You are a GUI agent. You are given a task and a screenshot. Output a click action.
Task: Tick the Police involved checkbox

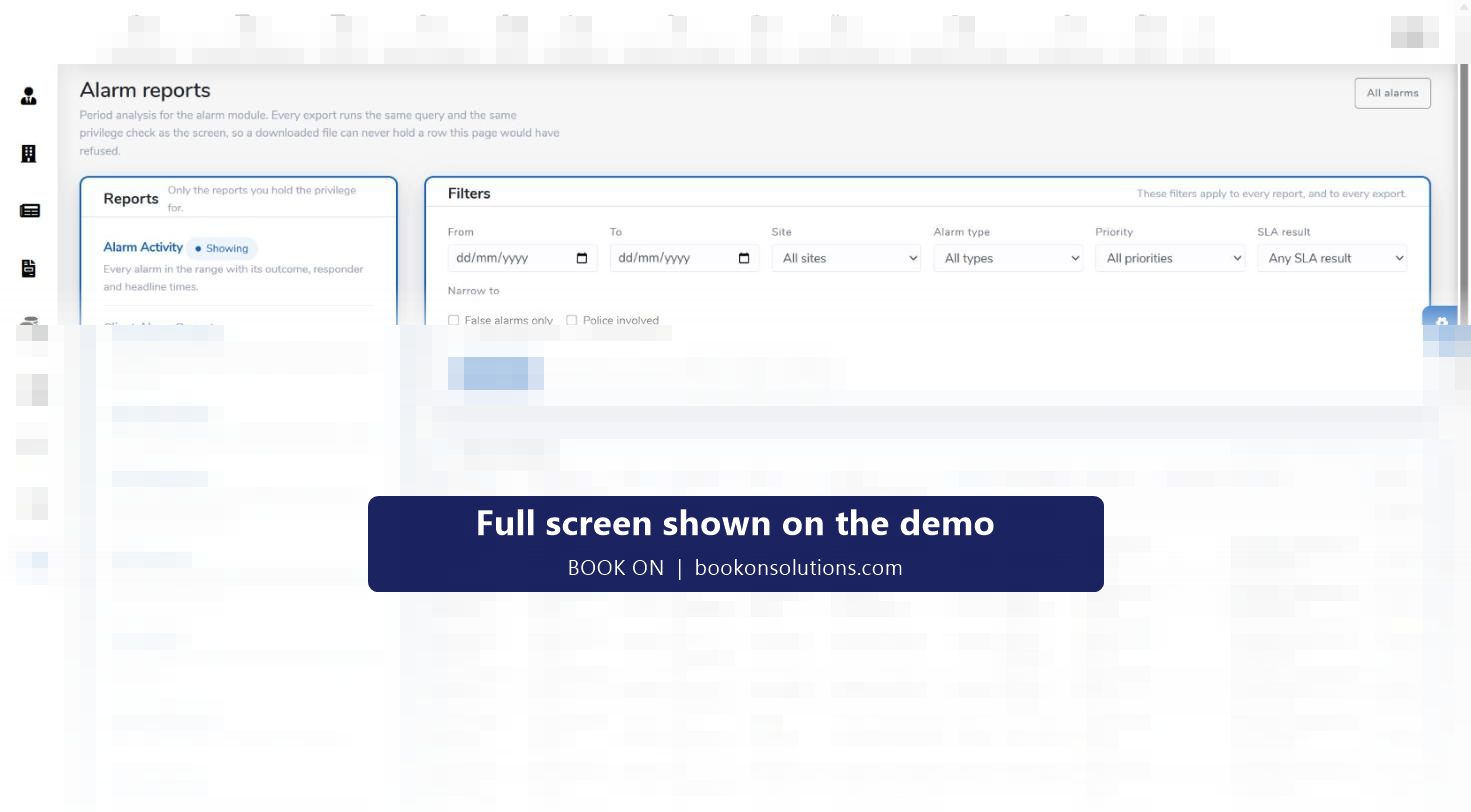pos(572,320)
